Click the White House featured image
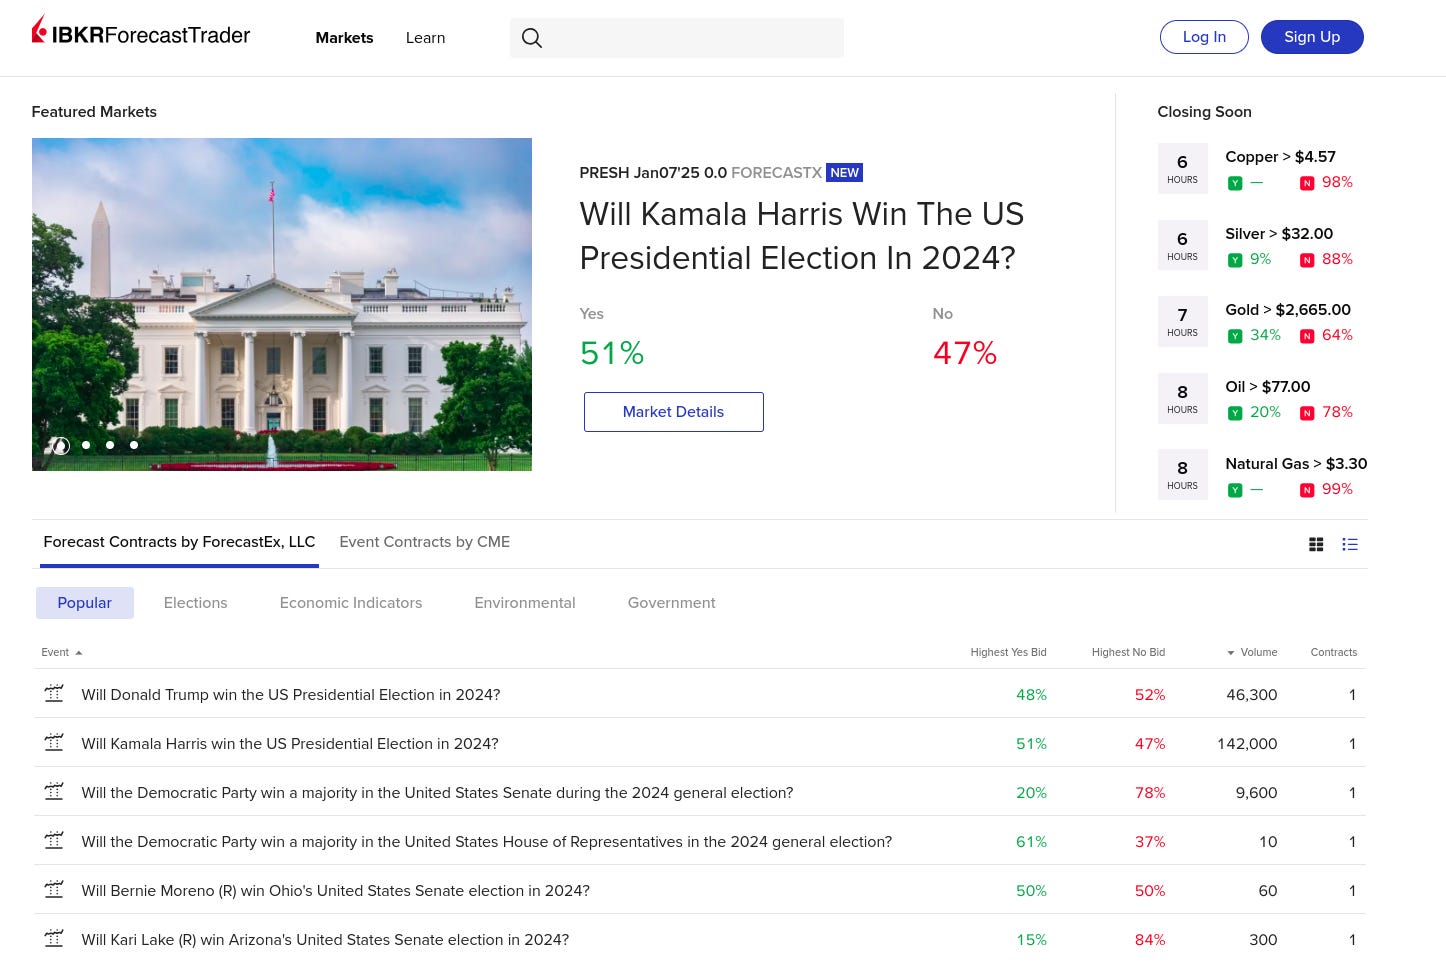 (282, 304)
